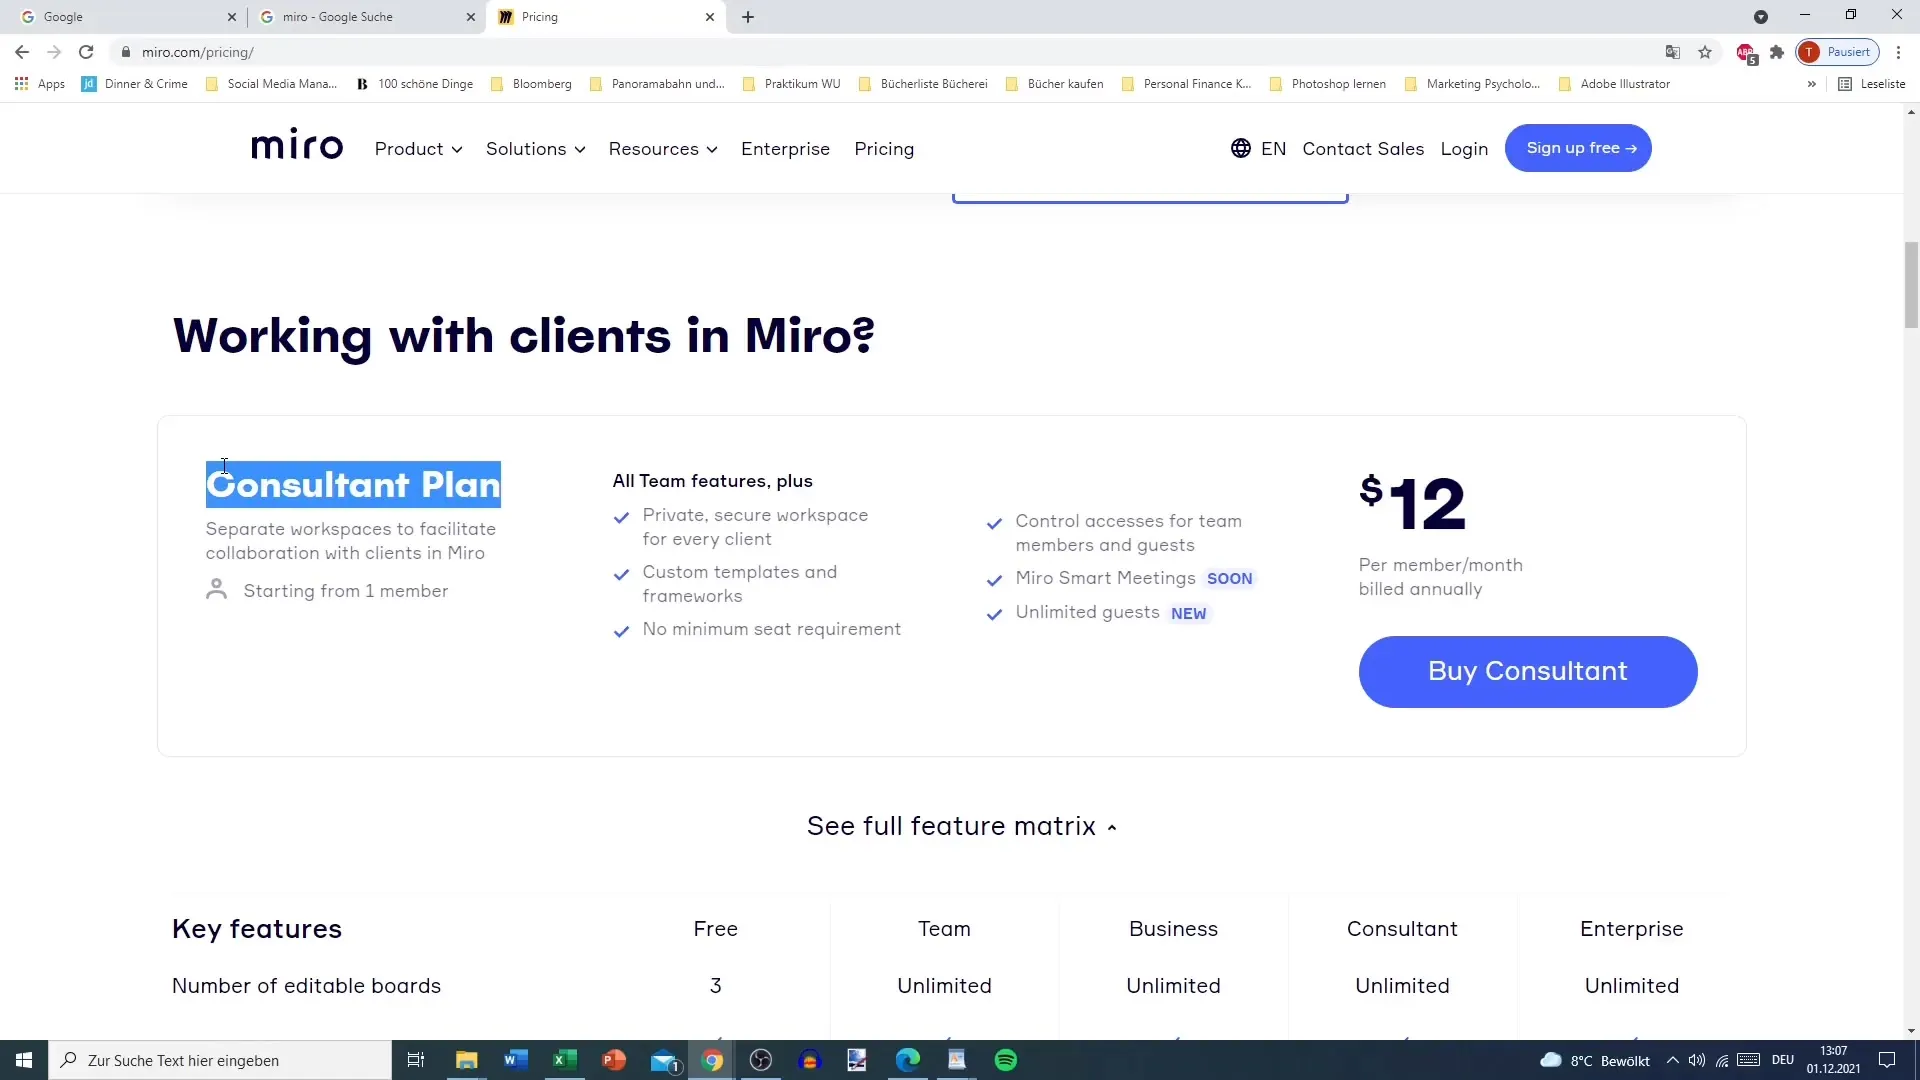Open the Bloomberg bookmark folder

[531, 84]
